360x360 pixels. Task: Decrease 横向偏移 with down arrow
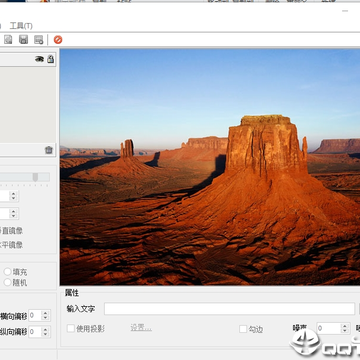point(46,318)
